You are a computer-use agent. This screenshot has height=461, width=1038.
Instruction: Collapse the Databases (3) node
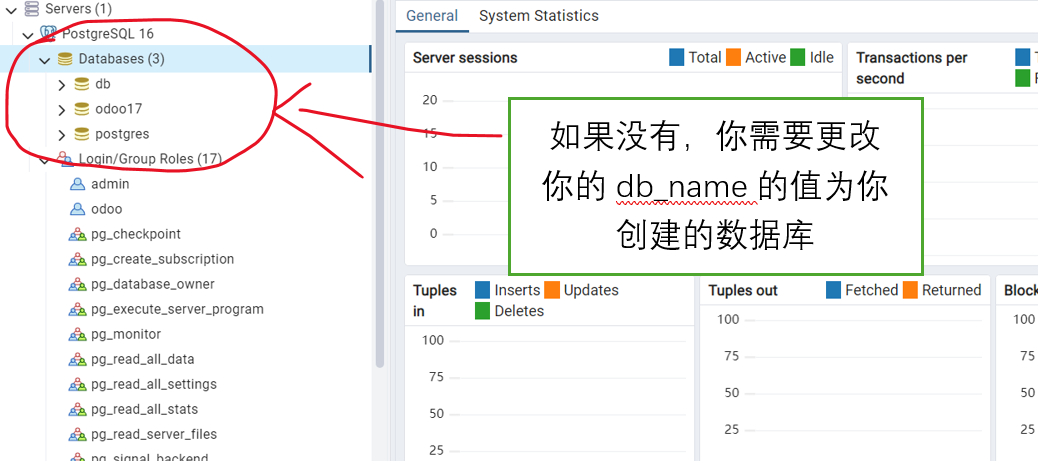tap(45, 60)
